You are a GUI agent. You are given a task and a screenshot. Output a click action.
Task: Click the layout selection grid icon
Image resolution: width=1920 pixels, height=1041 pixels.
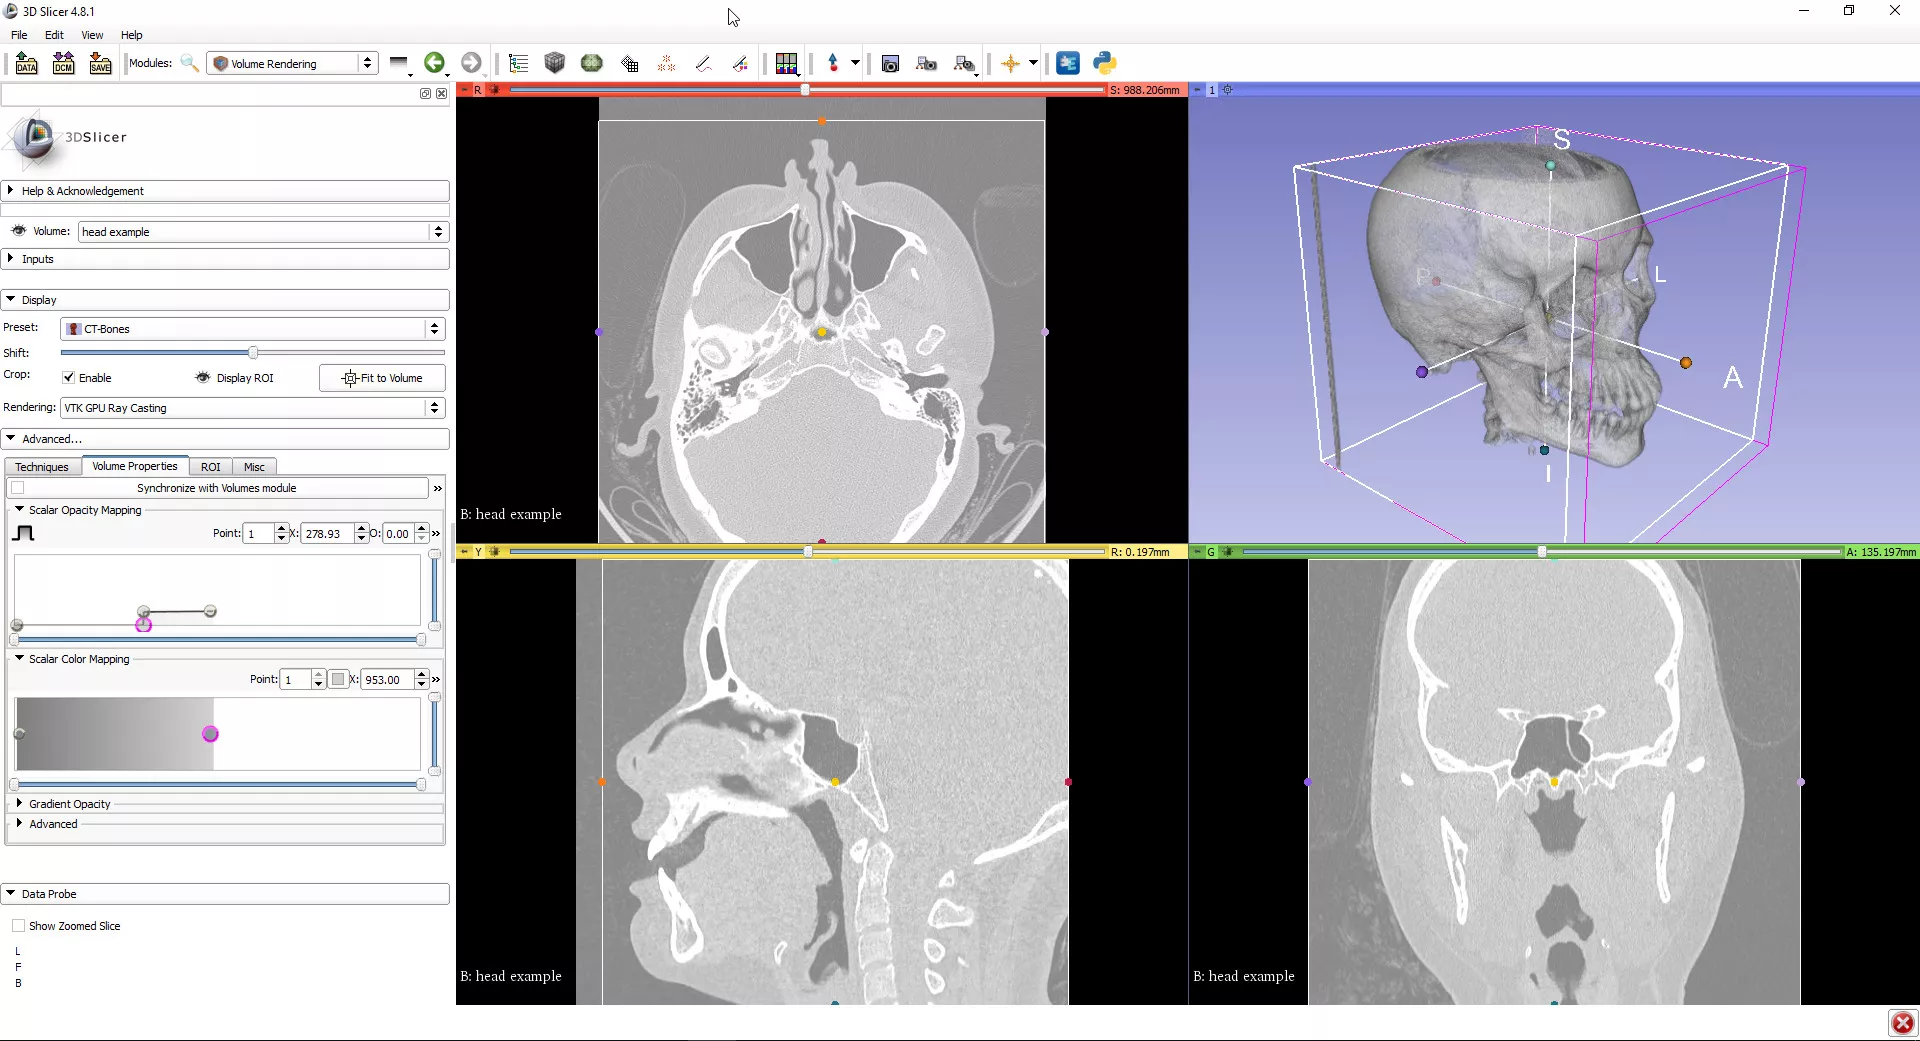tap(786, 64)
